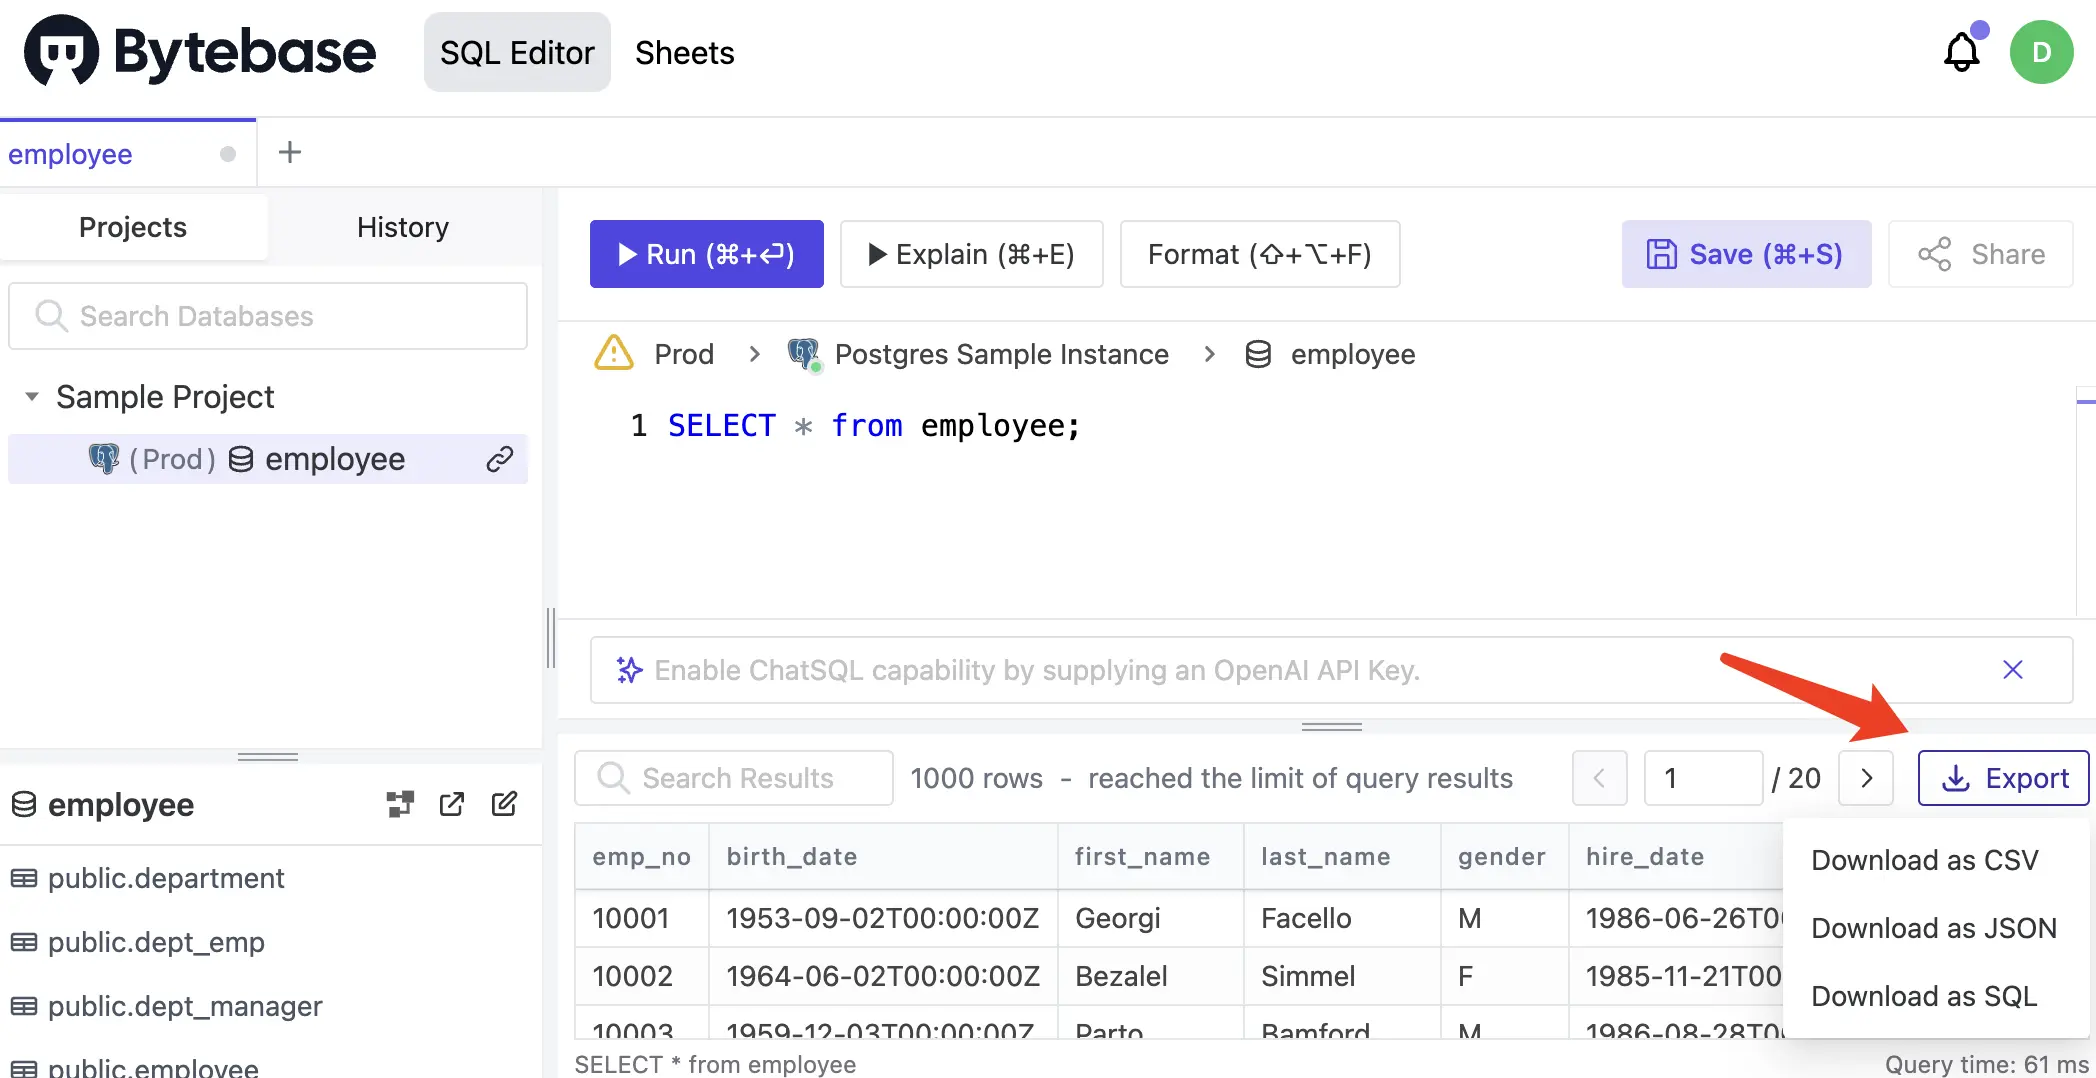2096x1078 pixels.
Task: Click the unsaved dot on employee tab
Action: 228,154
